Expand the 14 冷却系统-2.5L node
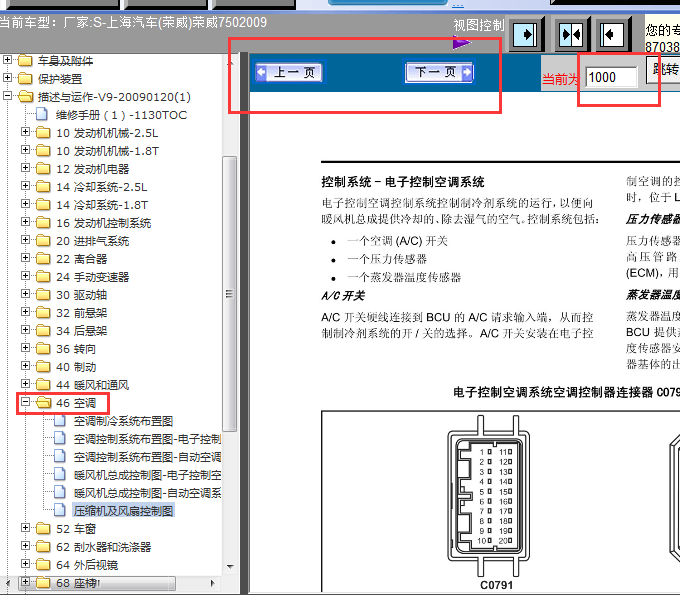This screenshot has width=680, height=595. tap(26, 186)
